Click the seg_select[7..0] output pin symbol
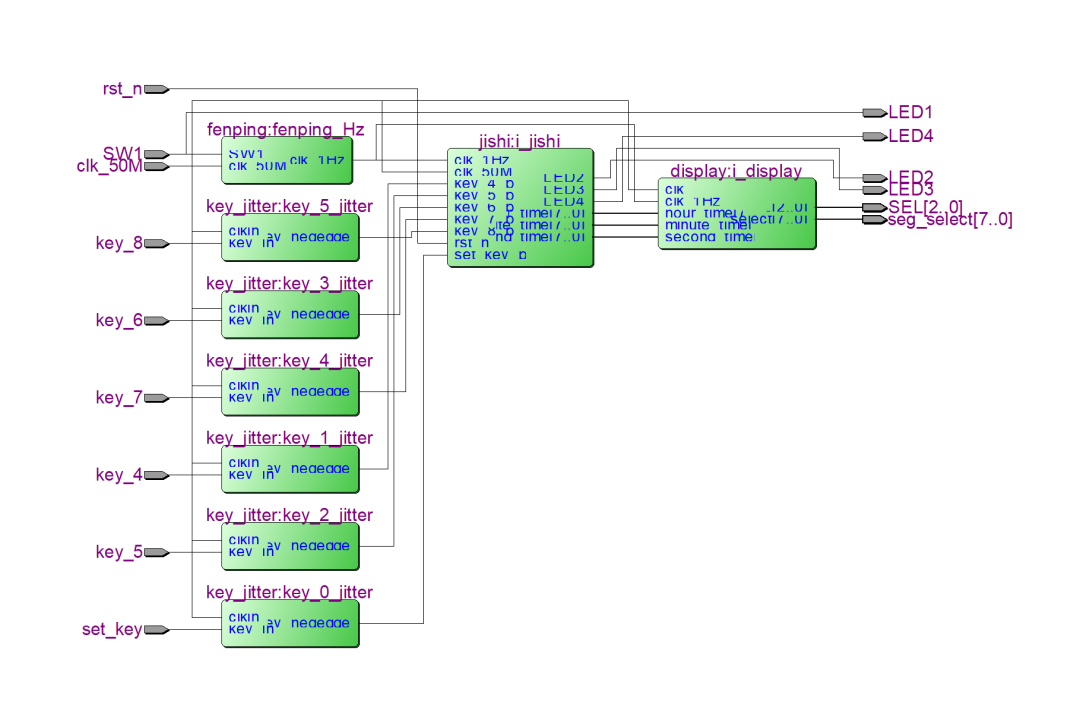Viewport: 1080px width, 701px height. point(873,220)
